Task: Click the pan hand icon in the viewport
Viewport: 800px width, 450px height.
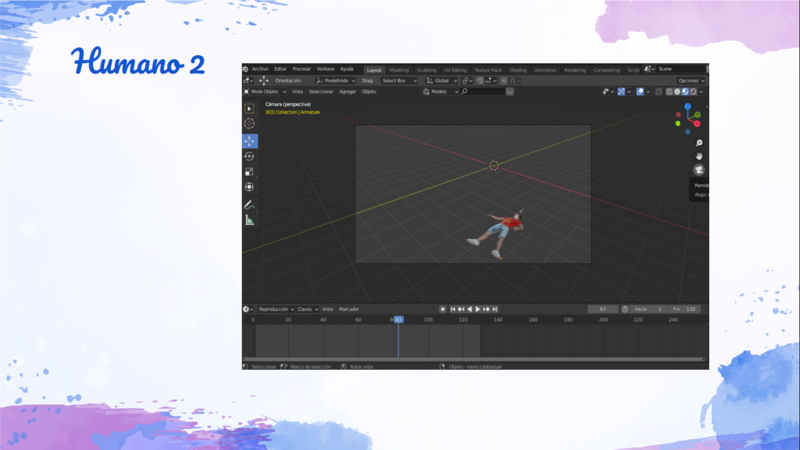Action: (699, 156)
